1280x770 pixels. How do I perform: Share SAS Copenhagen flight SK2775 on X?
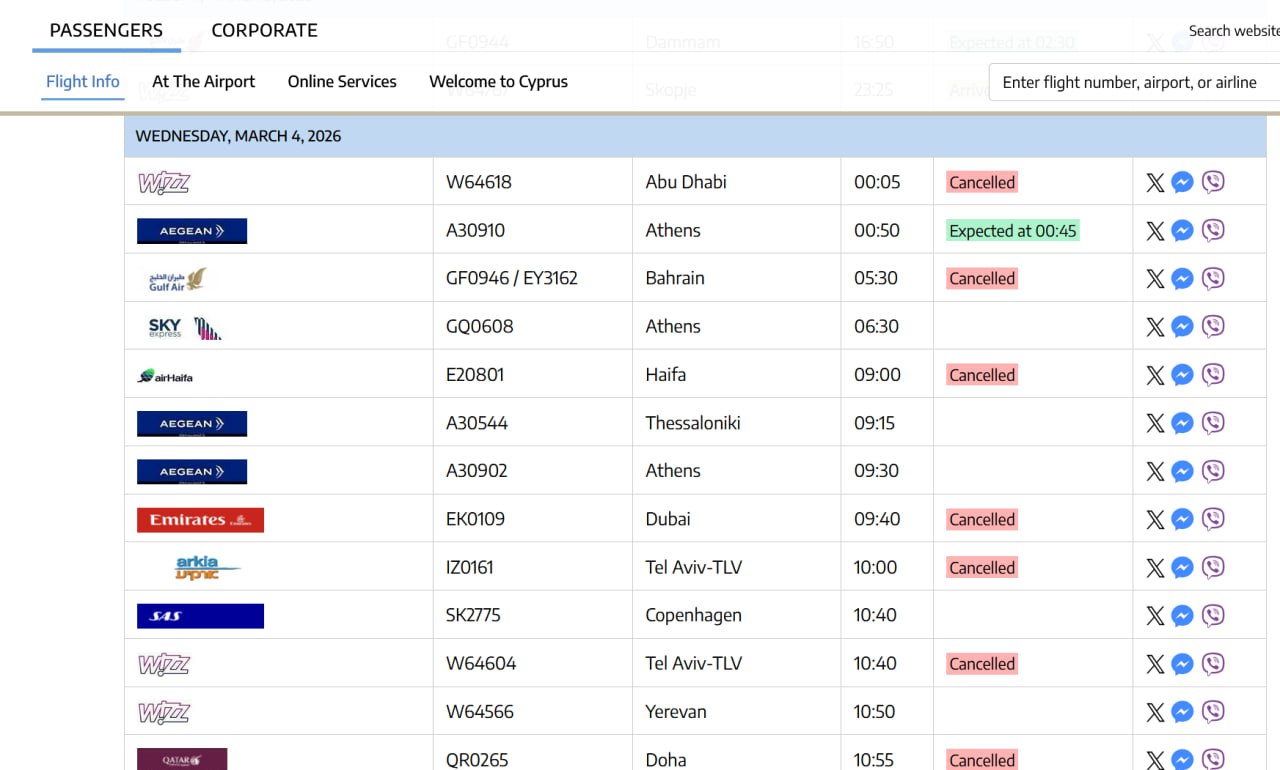[x=1155, y=616]
